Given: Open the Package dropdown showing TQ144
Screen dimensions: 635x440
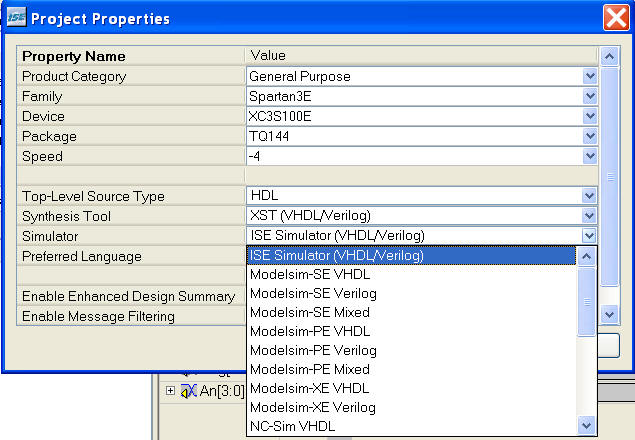Looking at the screenshot, I should (590, 136).
